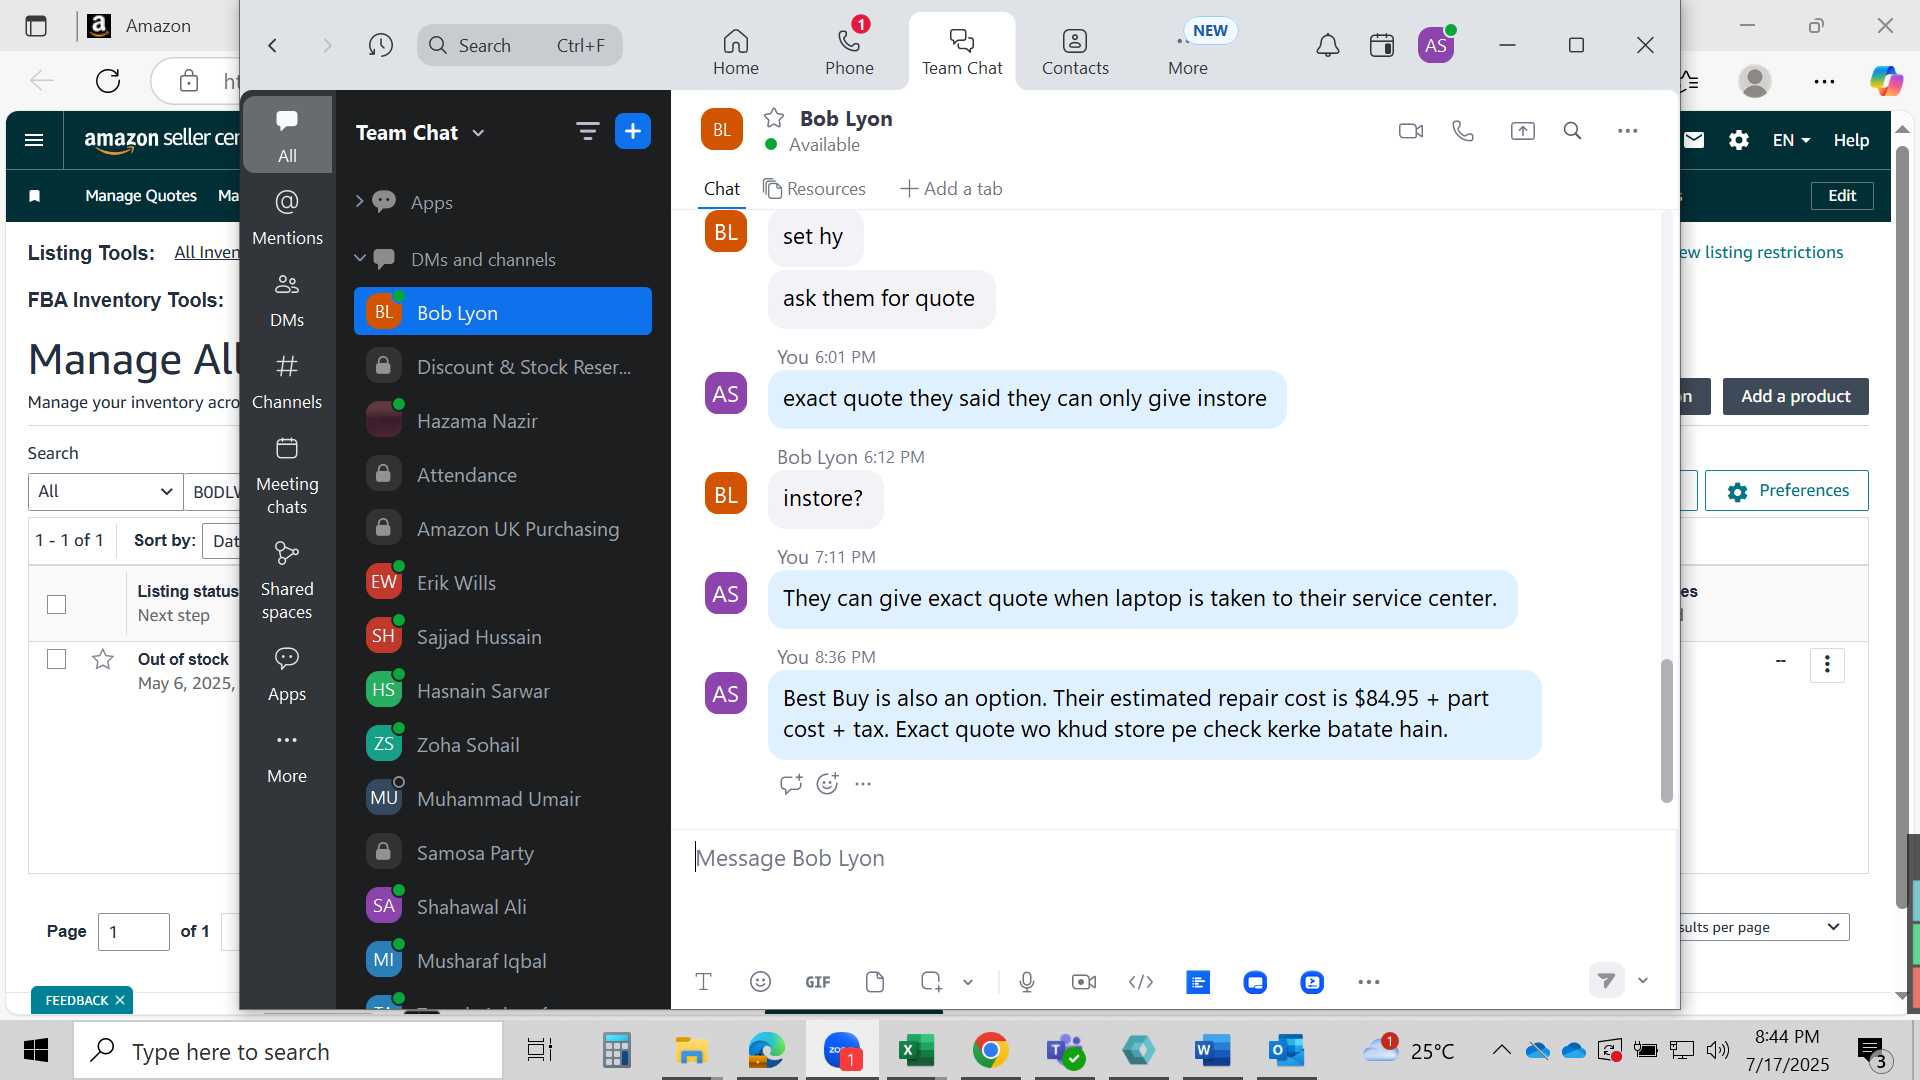1920x1080 pixels.
Task: Switch to the Phone tab
Action: [x=849, y=52]
